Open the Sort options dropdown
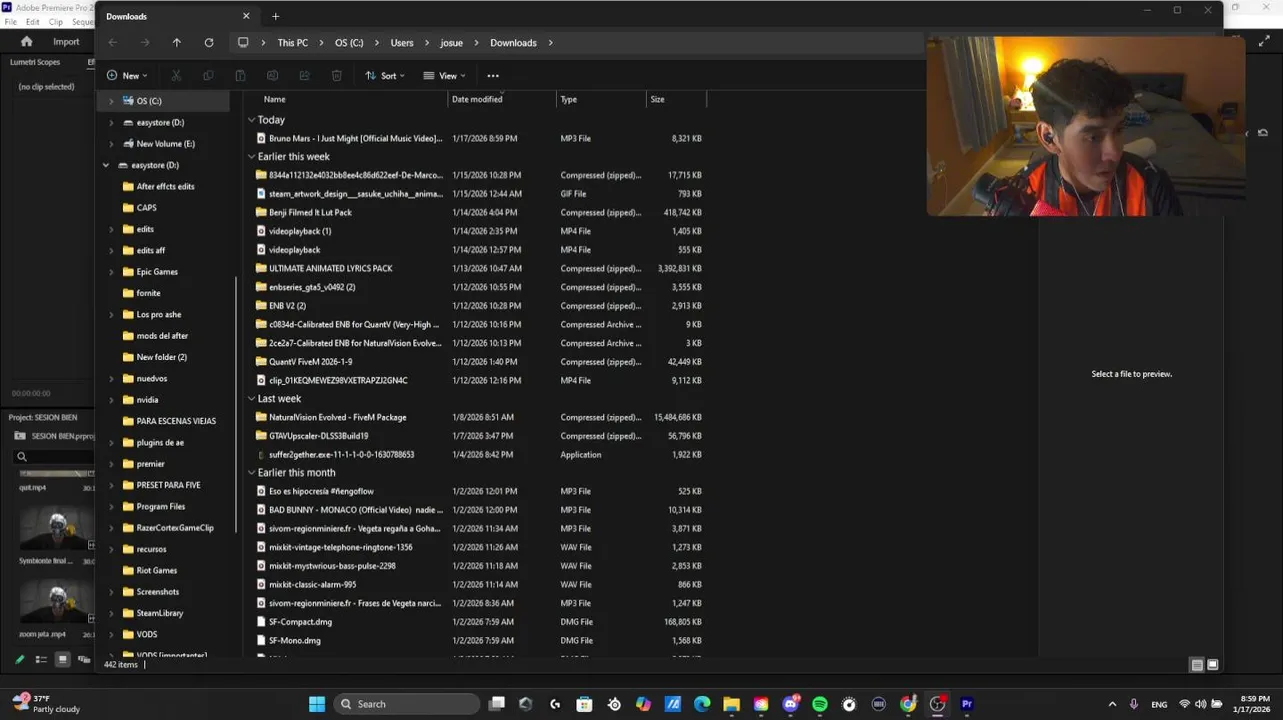 click(386, 76)
